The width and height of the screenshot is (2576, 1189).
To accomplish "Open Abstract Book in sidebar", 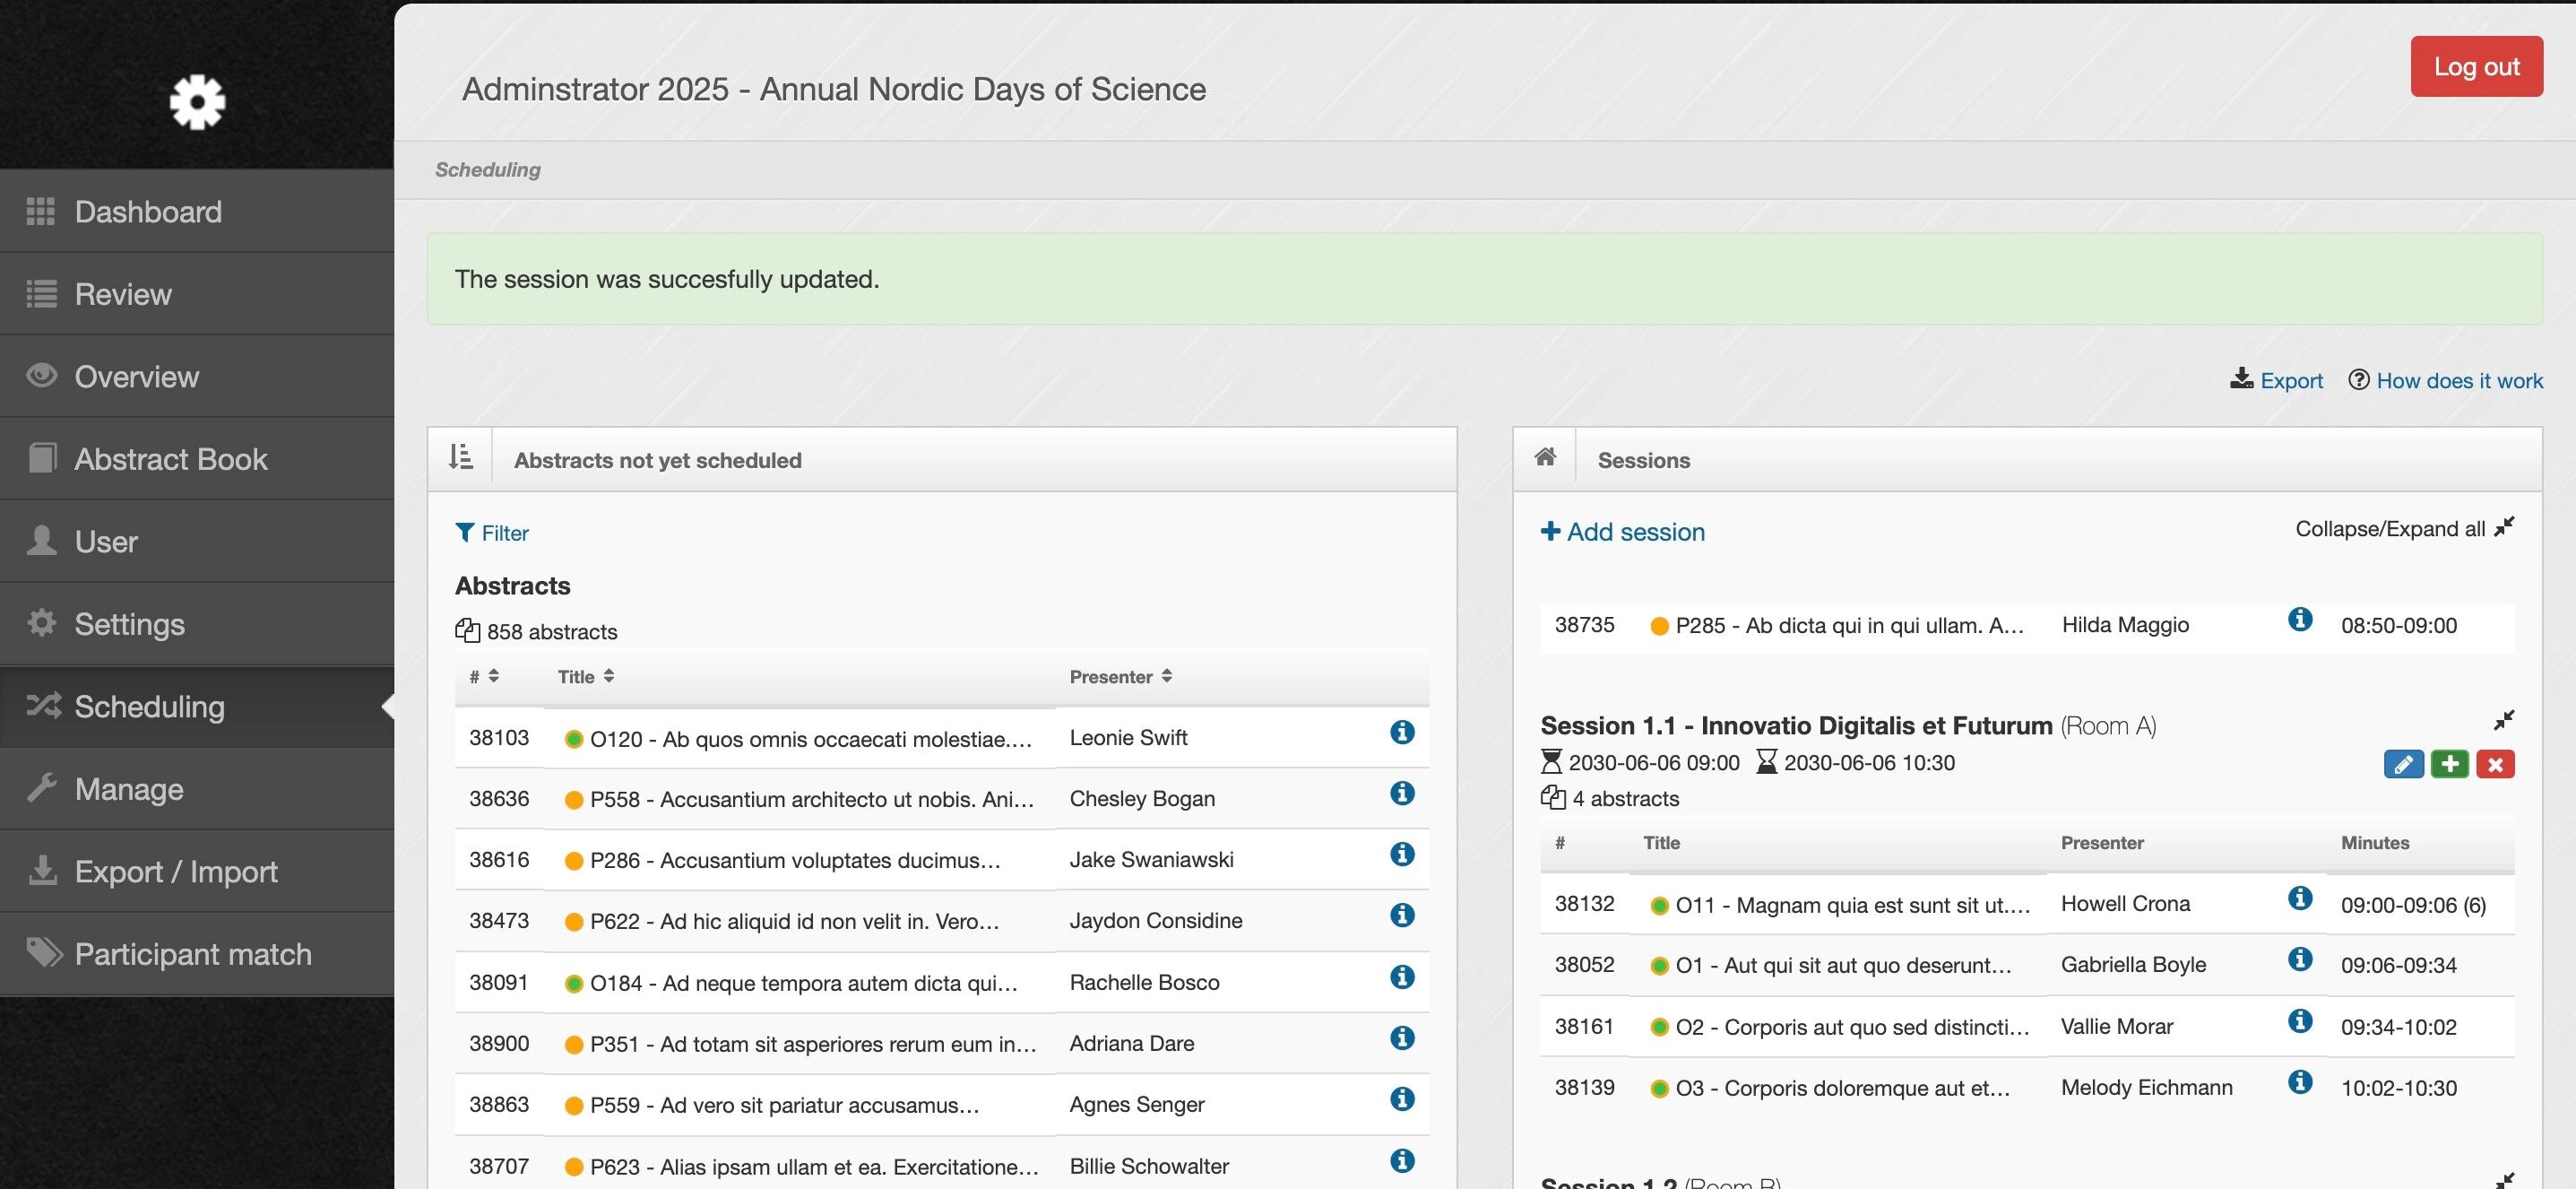I will coord(170,459).
